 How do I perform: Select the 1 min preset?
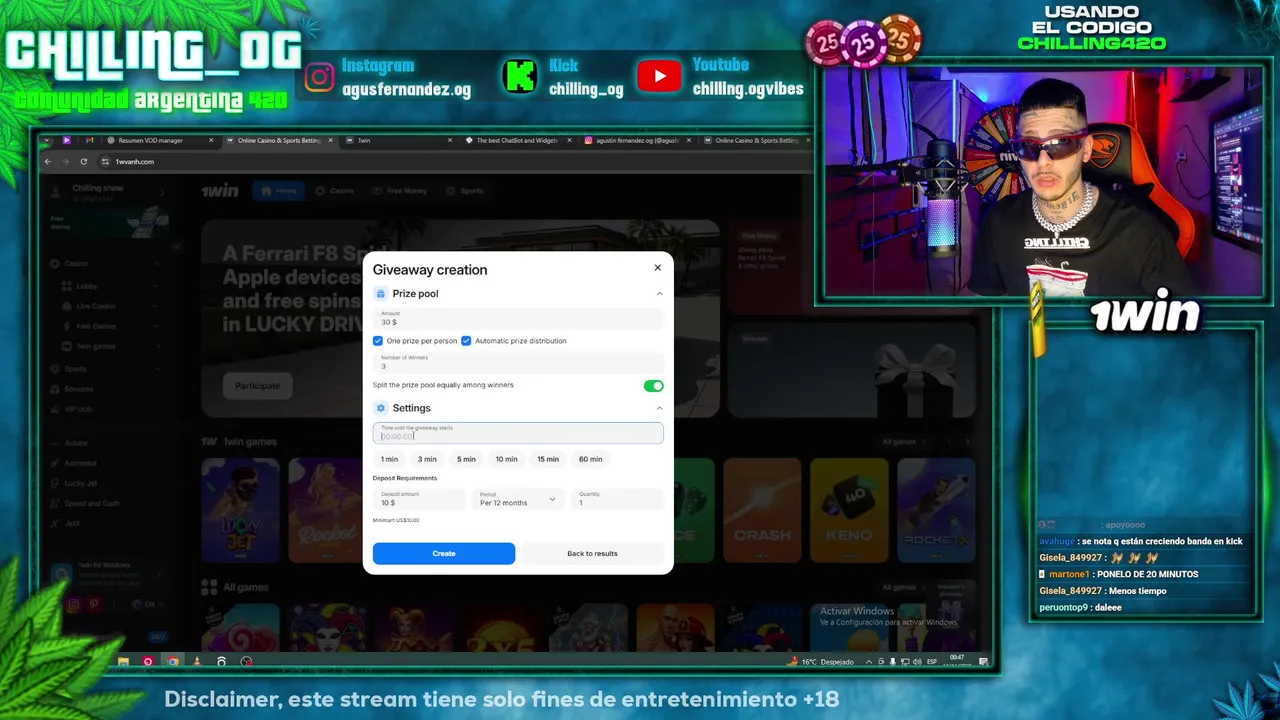pos(389,459)
